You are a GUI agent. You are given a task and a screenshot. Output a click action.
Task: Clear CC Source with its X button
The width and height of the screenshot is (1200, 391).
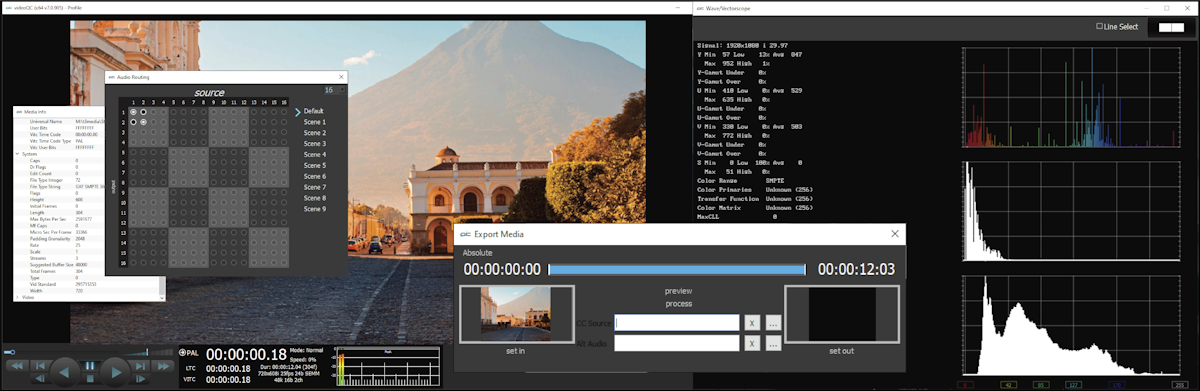coord(752,323)
